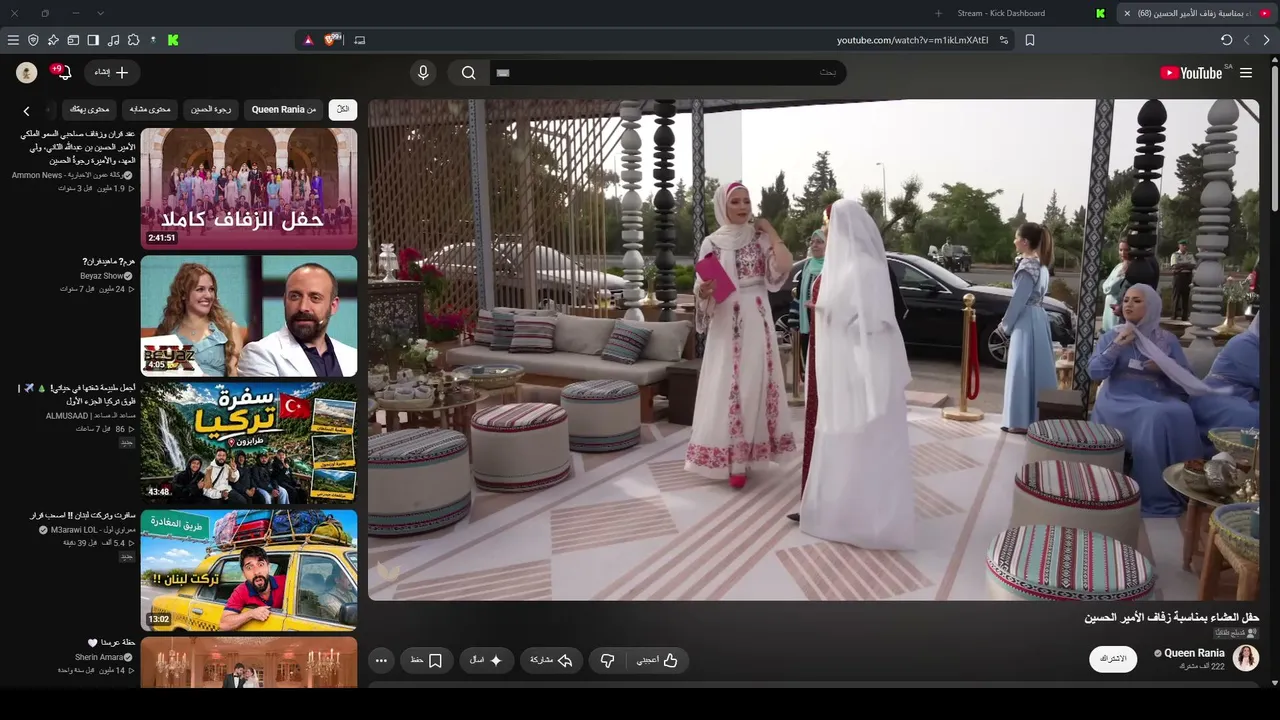Like the video with thumbs up

point(657,660)
